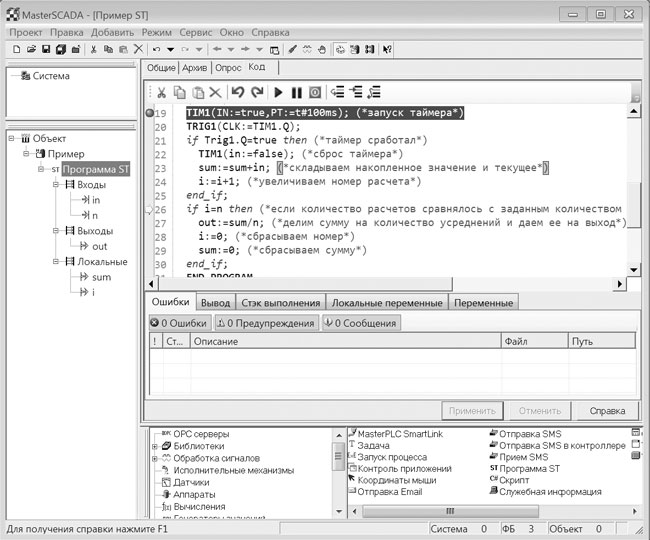Cut using scissors icon in main toolbar
650x540 pixels.
(x=93, y=49)
